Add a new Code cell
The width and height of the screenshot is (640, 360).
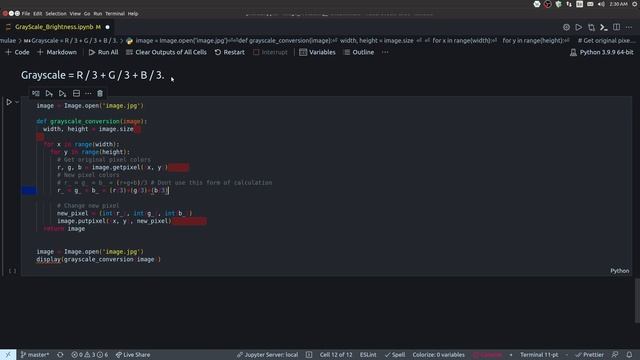point(17,52)
